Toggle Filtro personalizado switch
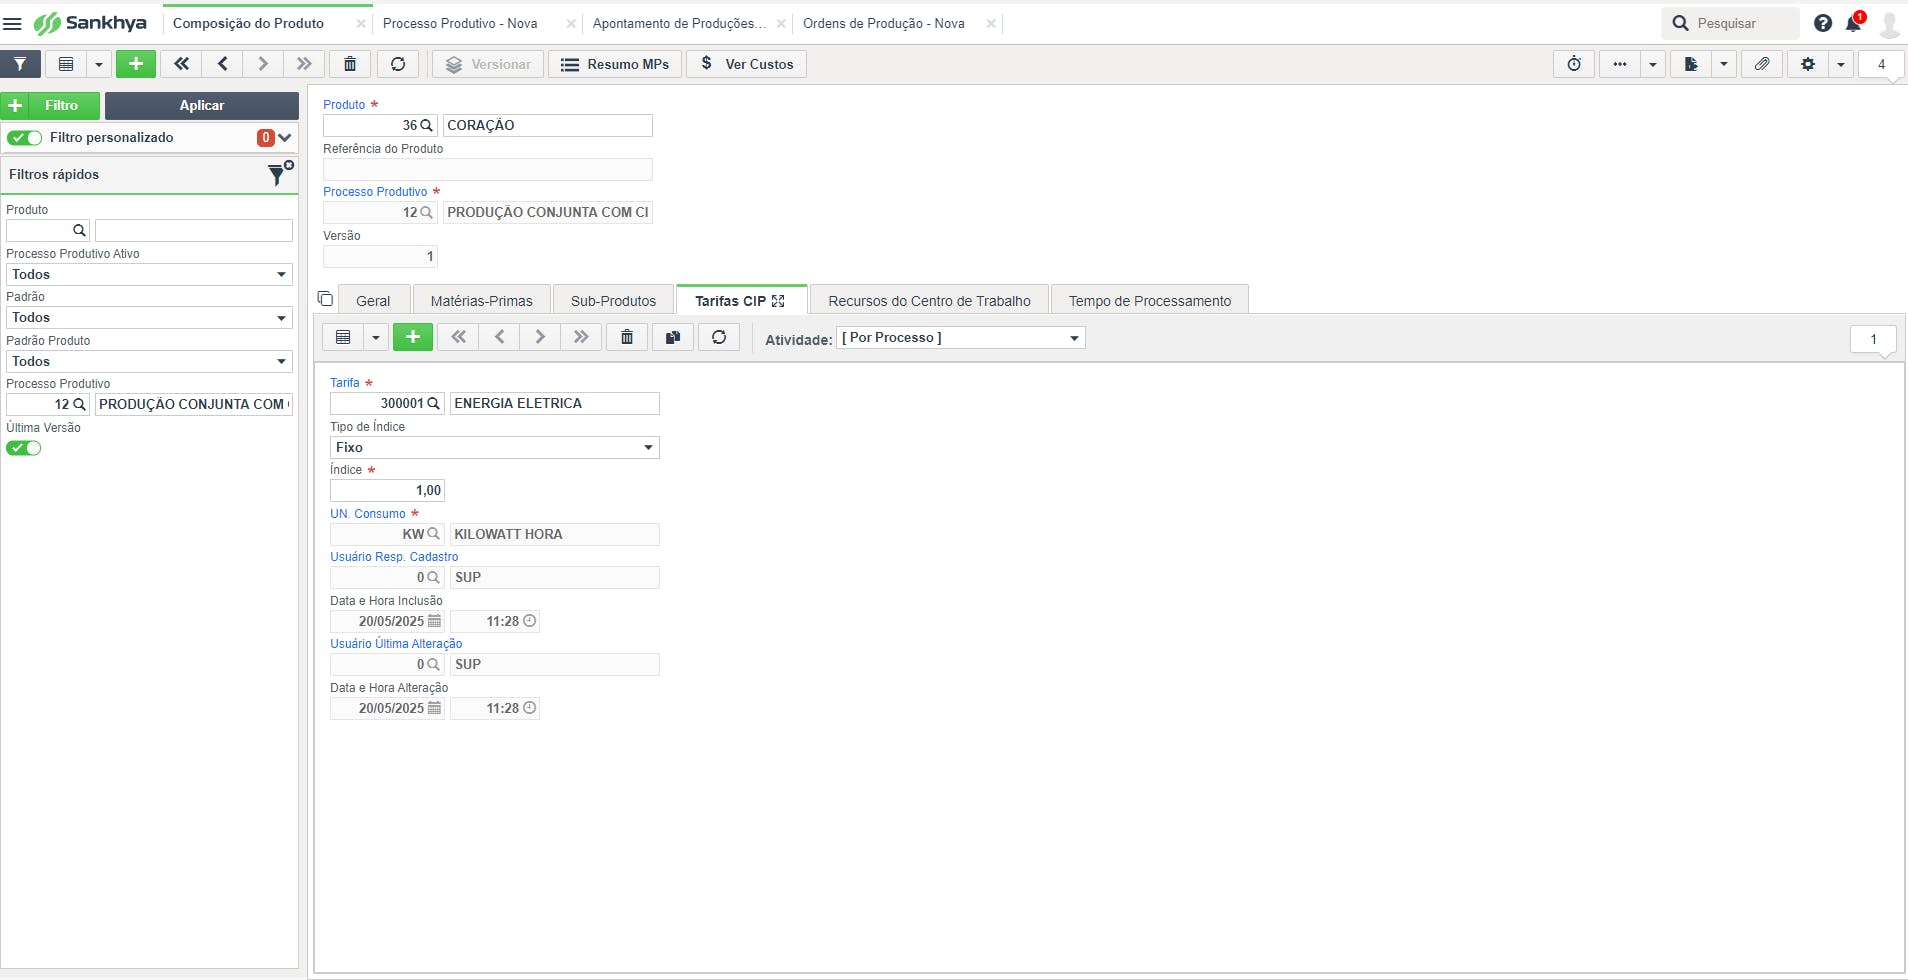The height and width of the screenshot is (980, 1908). pyautogui.click(x=24, y=138)
